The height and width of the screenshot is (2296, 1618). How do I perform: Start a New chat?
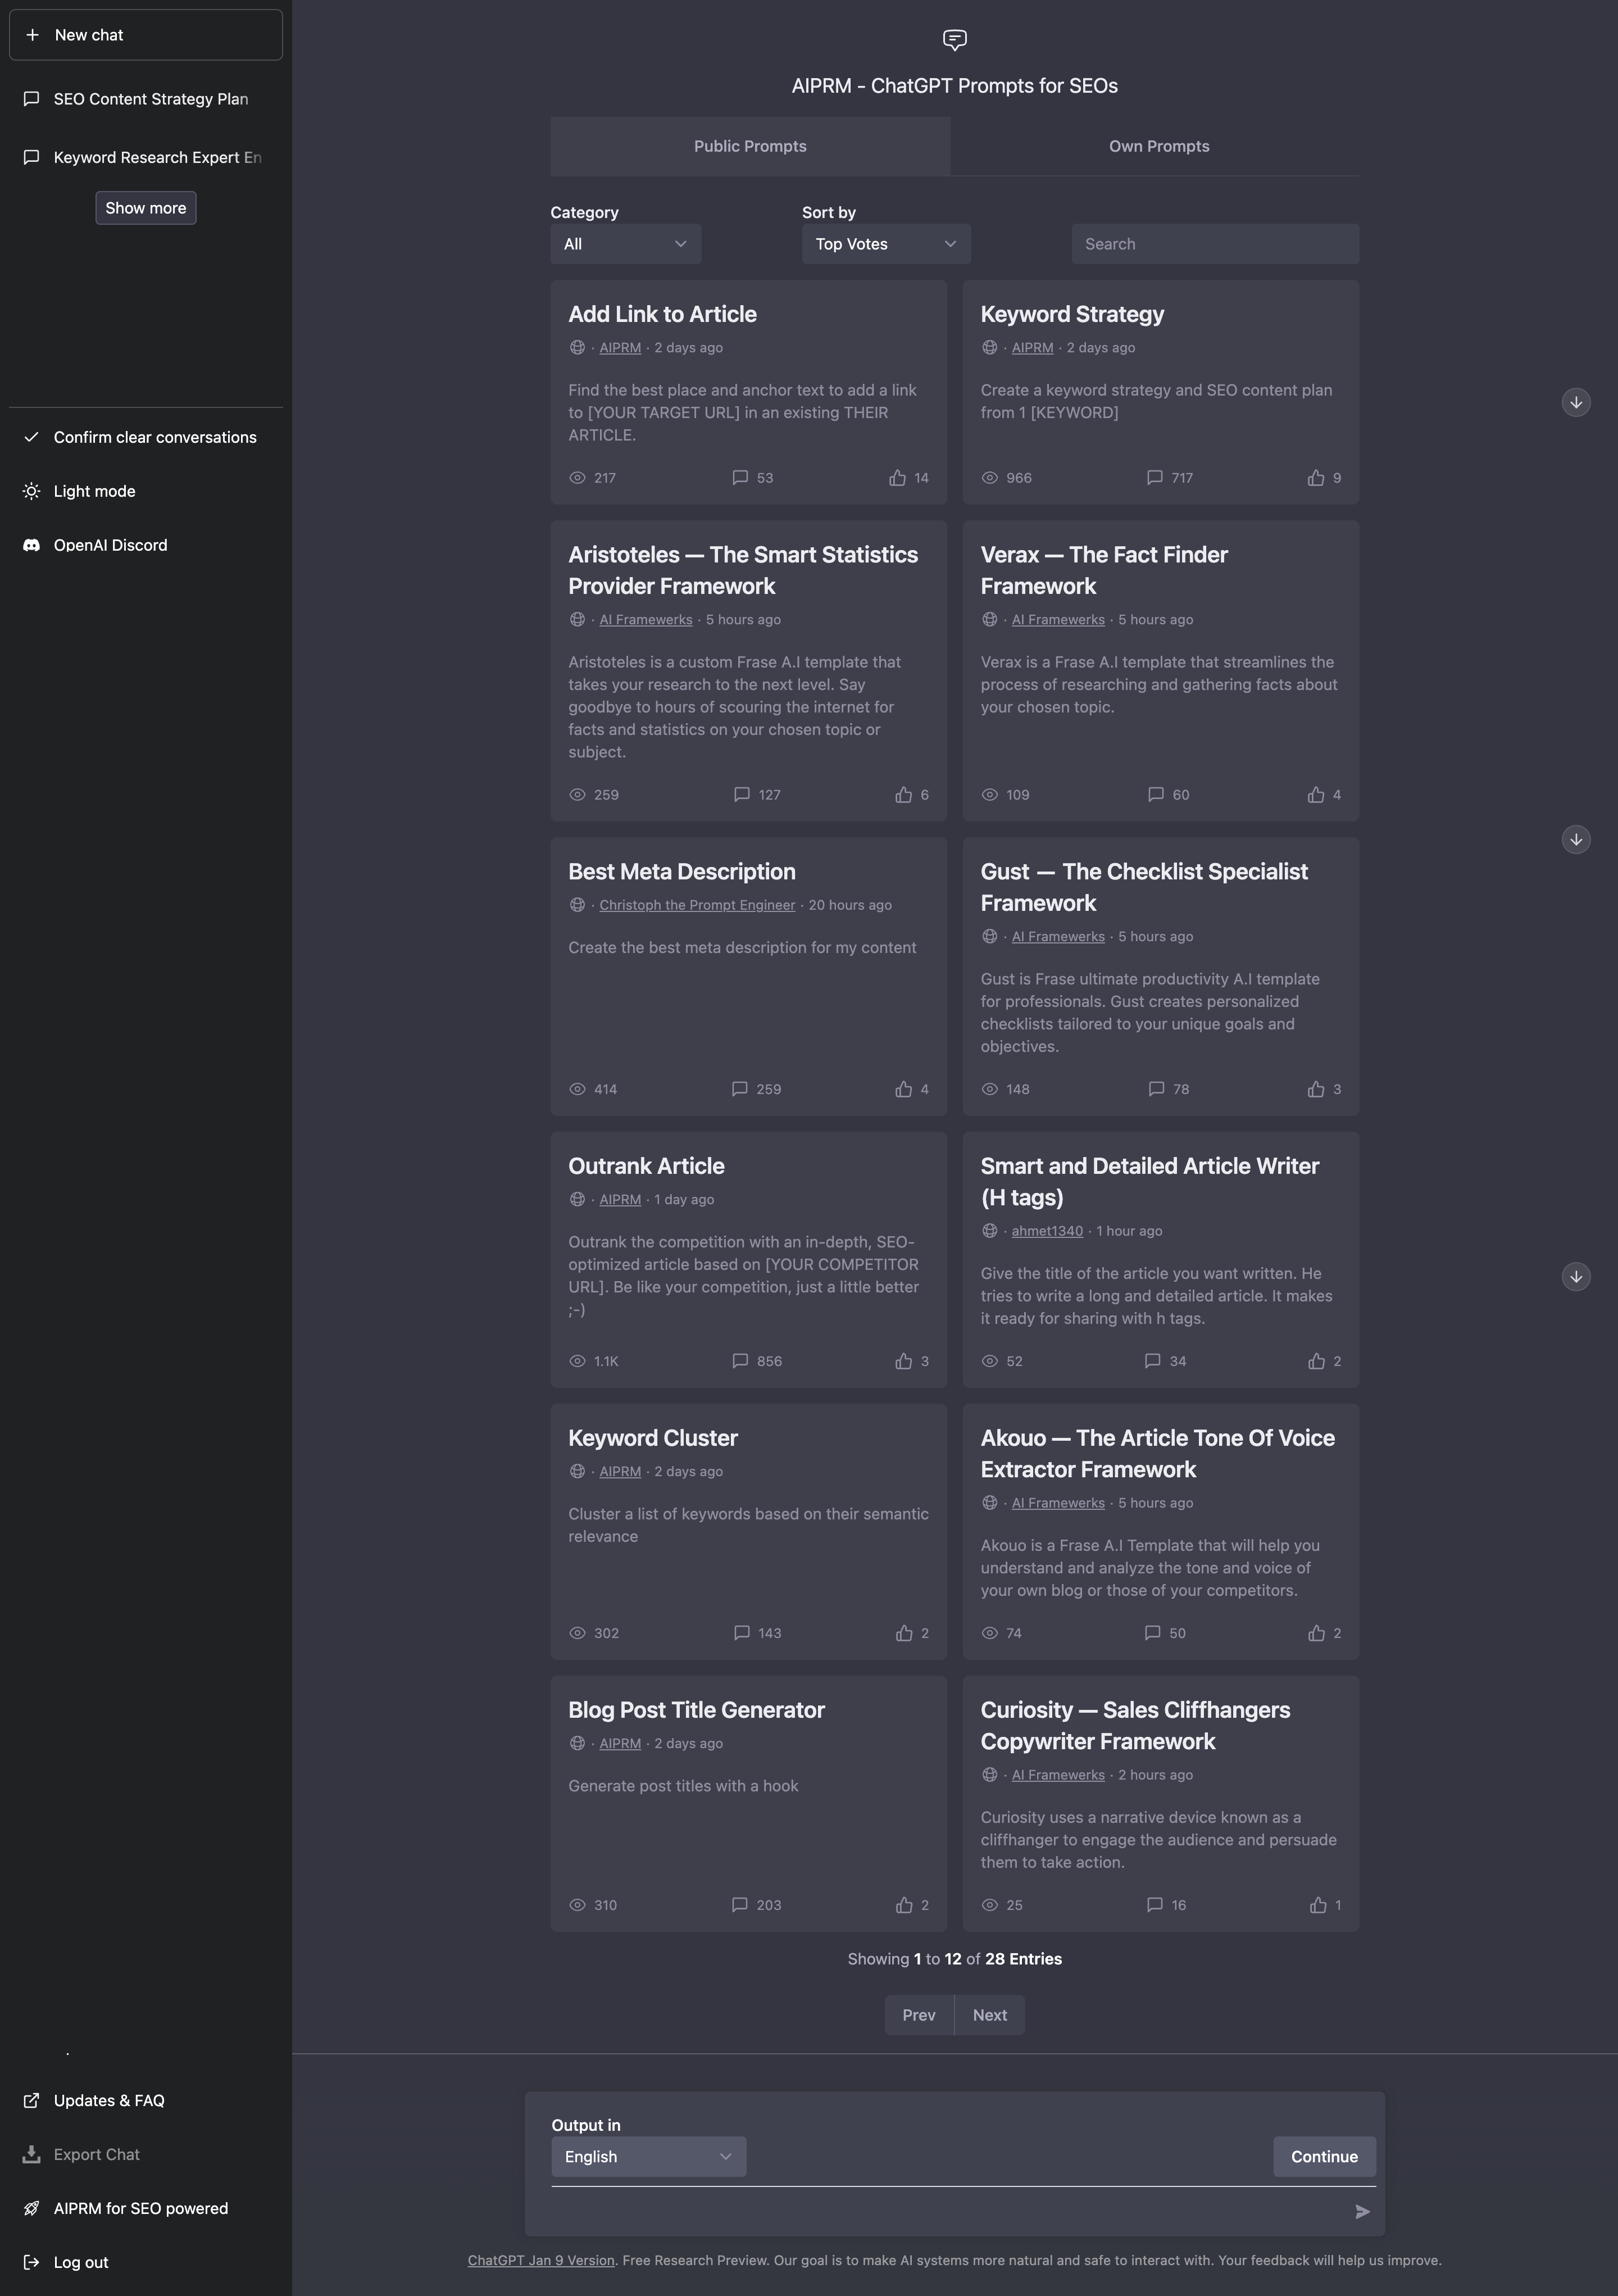(146, 35)
